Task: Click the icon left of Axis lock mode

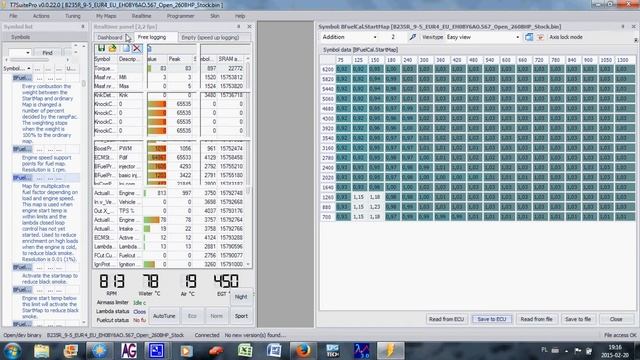Action: 540,37
